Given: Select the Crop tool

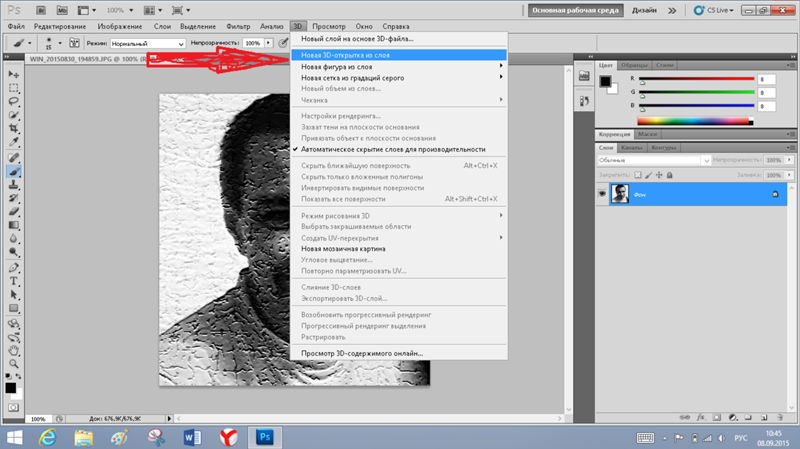Looking at the screenshot, I should [x=14, y=129].
